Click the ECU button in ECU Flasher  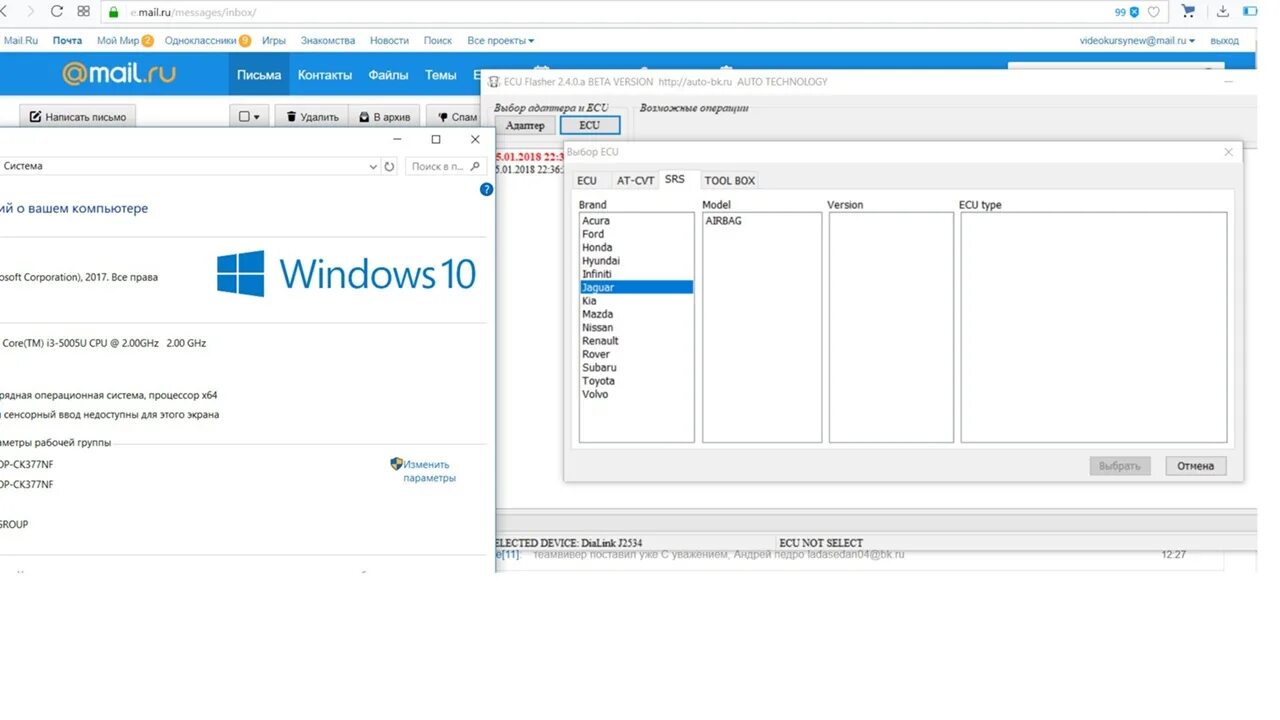(x=590, y=125)
